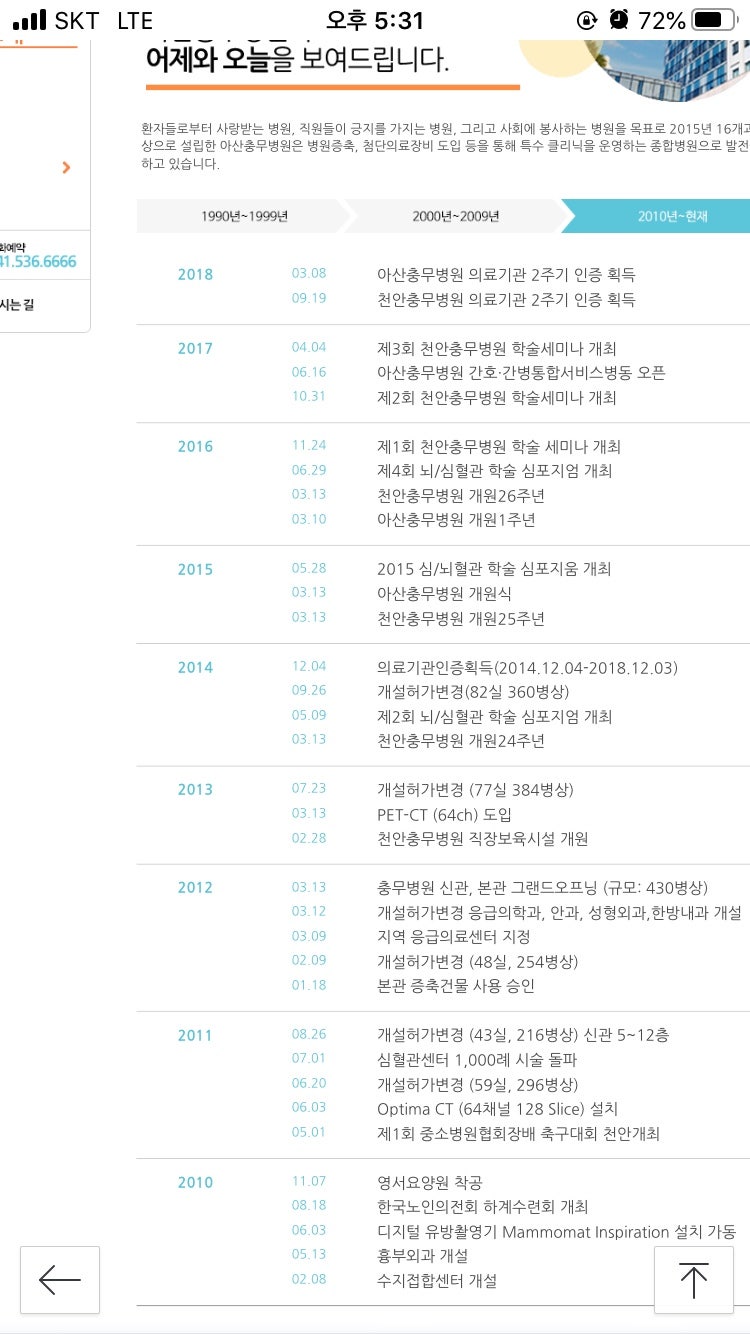Tap the PET-CT (64ch) 도입 entry
This screenshot has width=750, height=1334.
click(x=444, y=814)
